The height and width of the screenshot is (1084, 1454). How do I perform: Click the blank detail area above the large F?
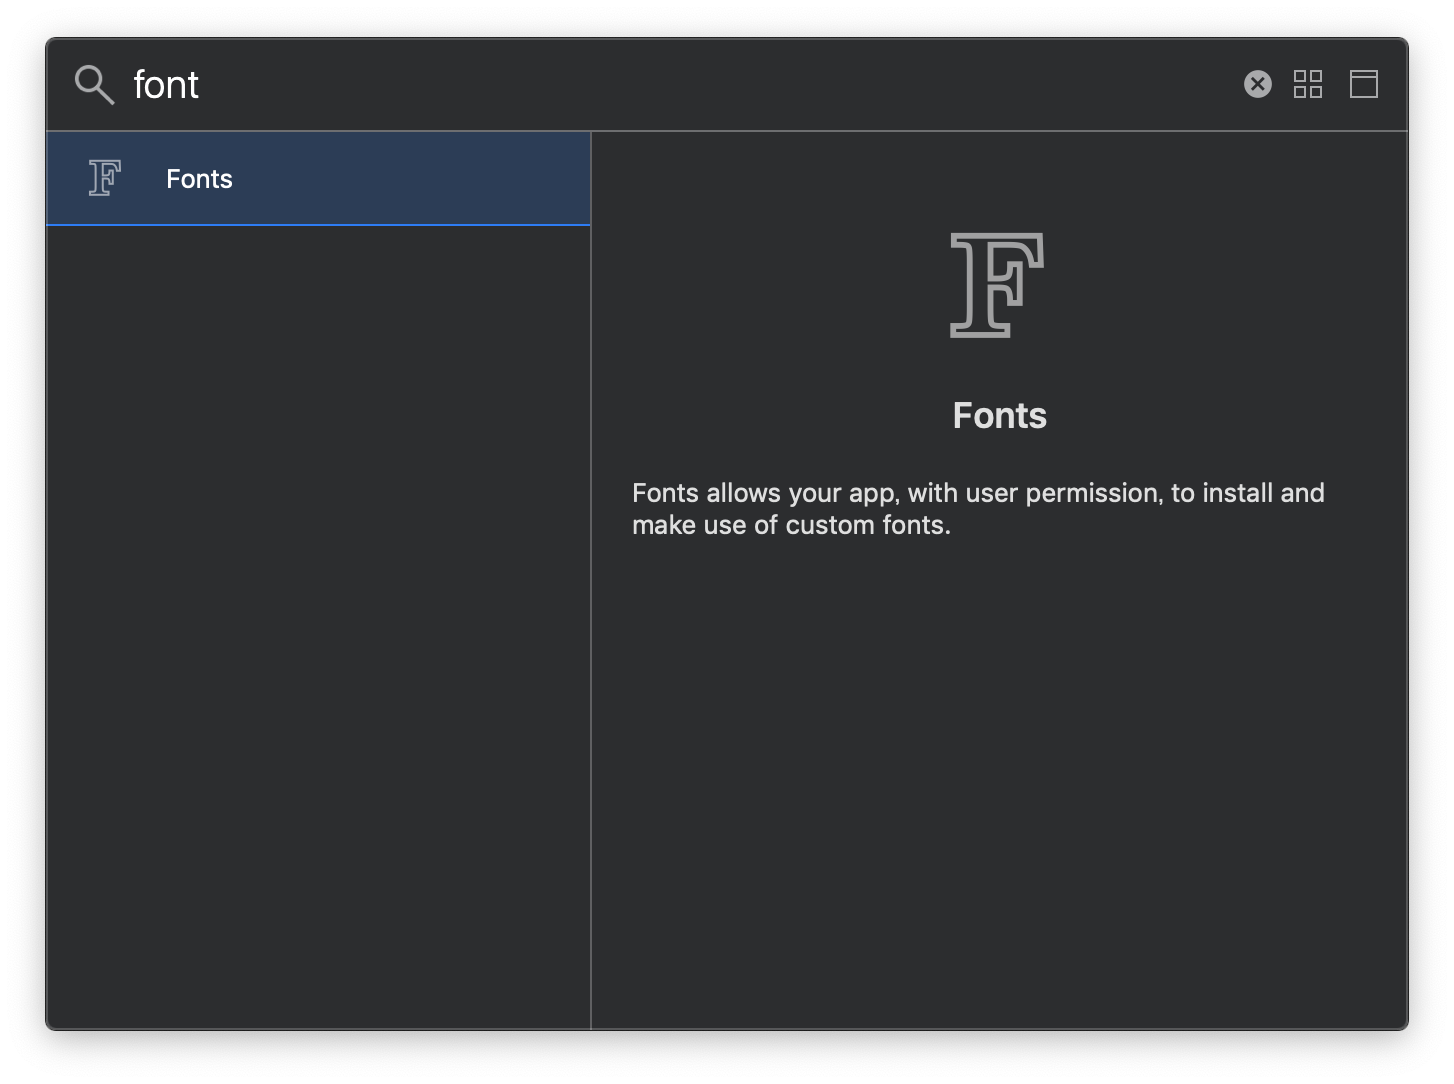click(x=998, y=180)
